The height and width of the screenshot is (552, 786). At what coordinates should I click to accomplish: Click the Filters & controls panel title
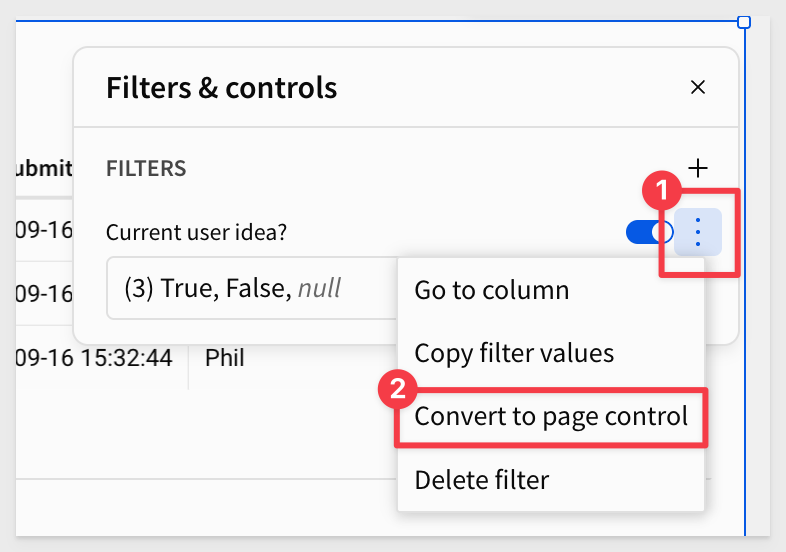[222, 88]
